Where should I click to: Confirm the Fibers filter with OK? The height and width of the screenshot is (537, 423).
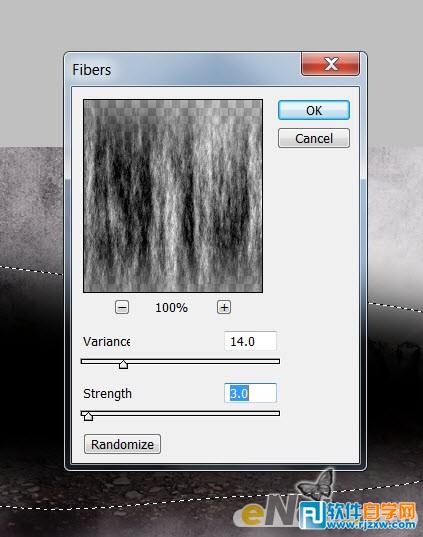314,110
